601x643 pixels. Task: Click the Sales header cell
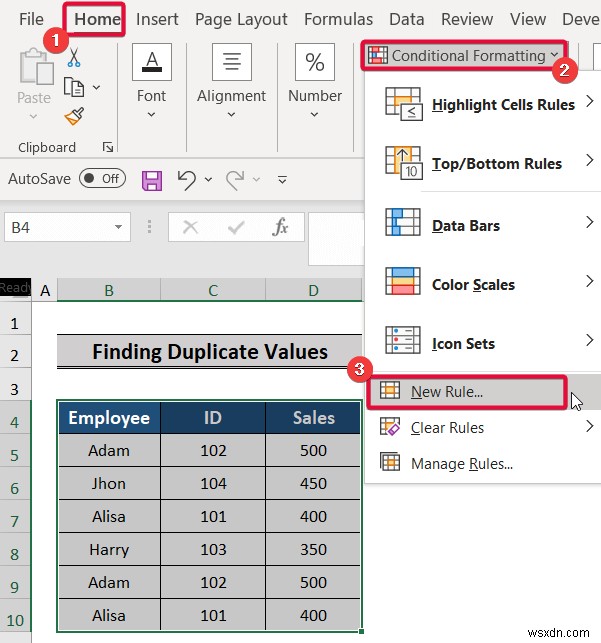[x=314, y=417]
